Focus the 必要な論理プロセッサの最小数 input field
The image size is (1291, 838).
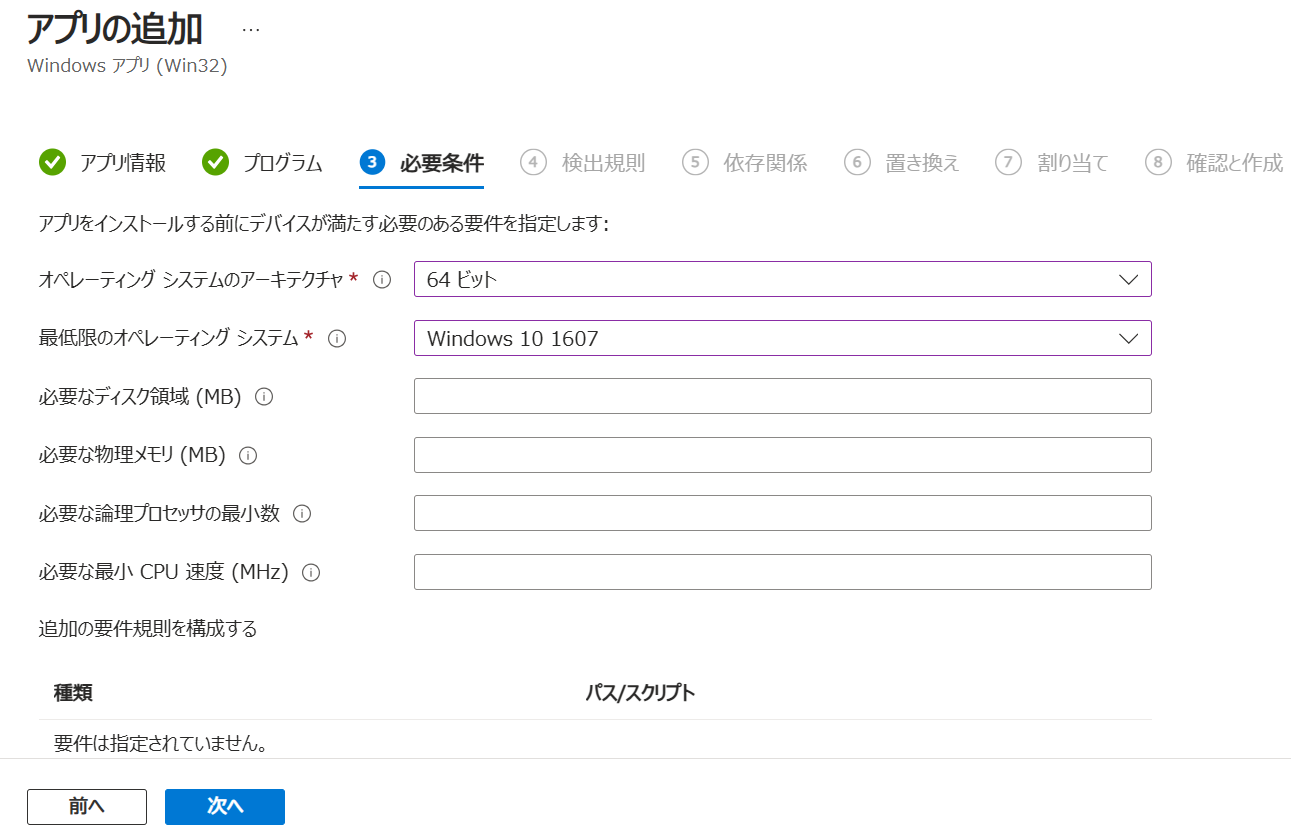pos(782,513)
